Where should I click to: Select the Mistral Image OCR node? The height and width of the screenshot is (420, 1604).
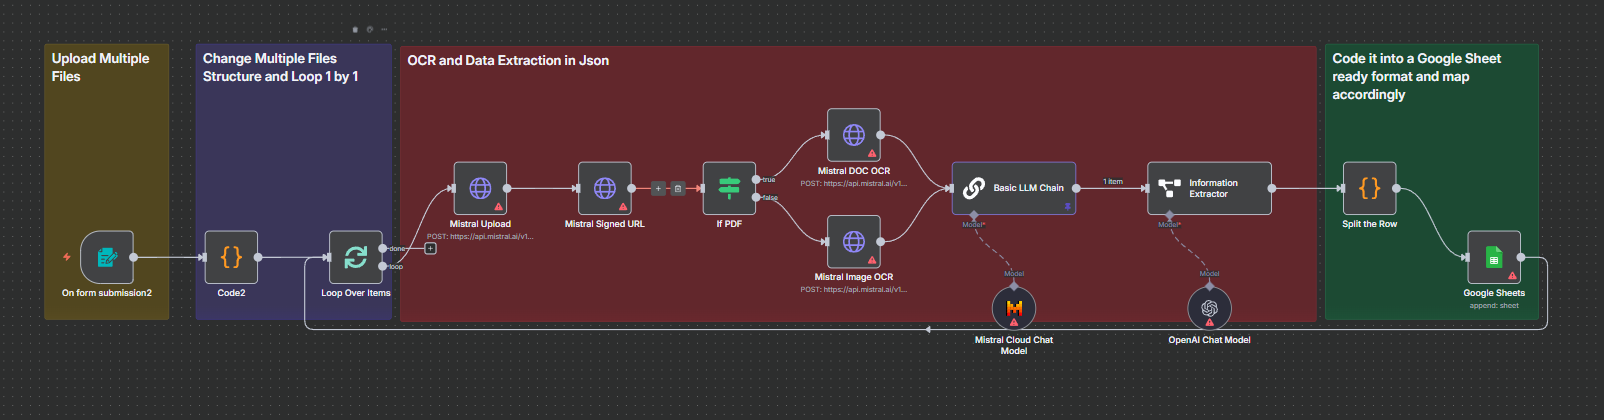854,241
